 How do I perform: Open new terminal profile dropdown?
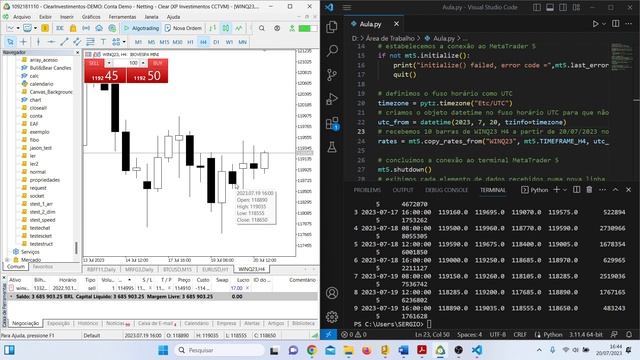coord(565,190)
